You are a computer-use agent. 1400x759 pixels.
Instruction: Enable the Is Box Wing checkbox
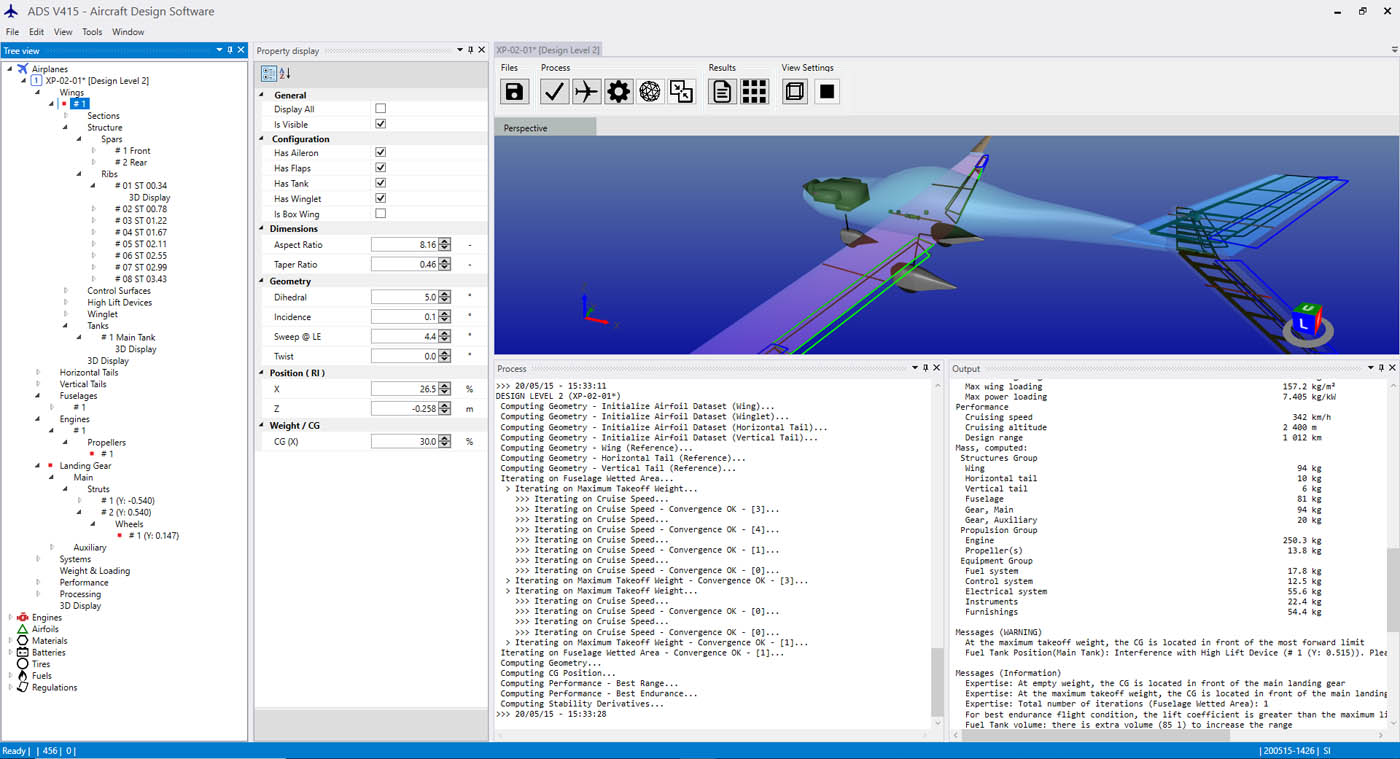click(x=380, y=213)
